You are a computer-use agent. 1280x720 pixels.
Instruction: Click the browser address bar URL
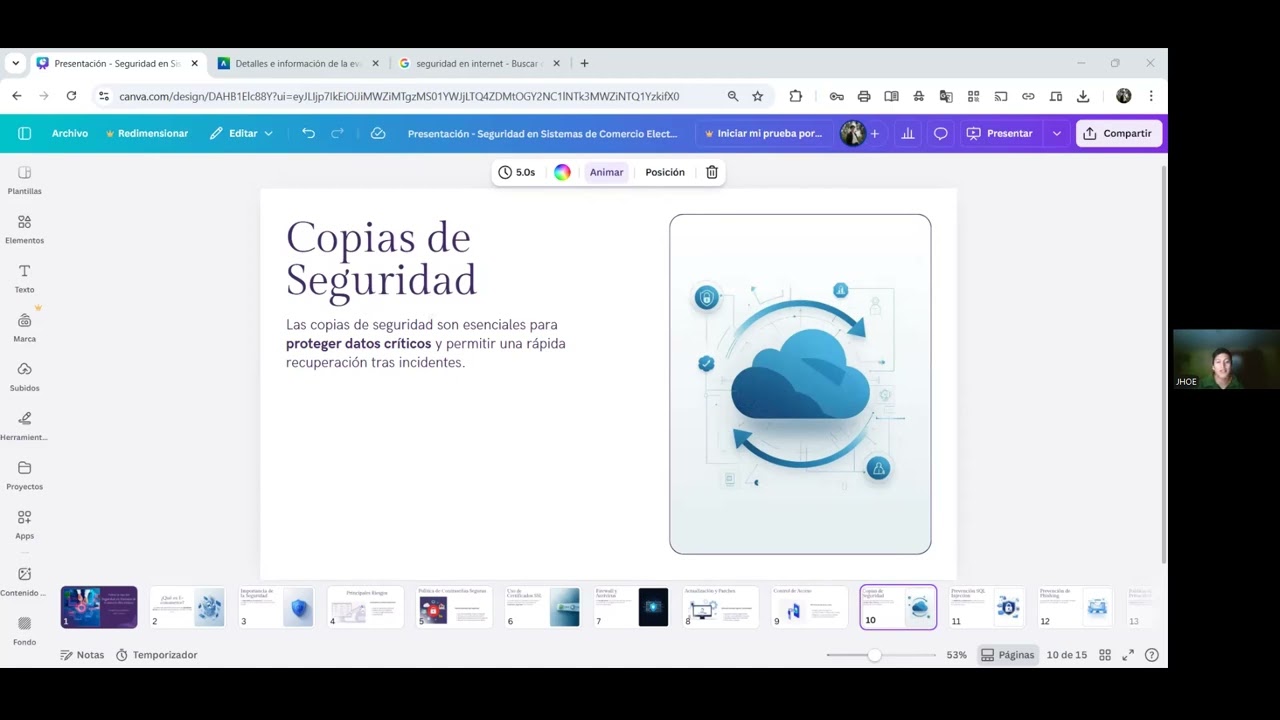tap(399, 96)
